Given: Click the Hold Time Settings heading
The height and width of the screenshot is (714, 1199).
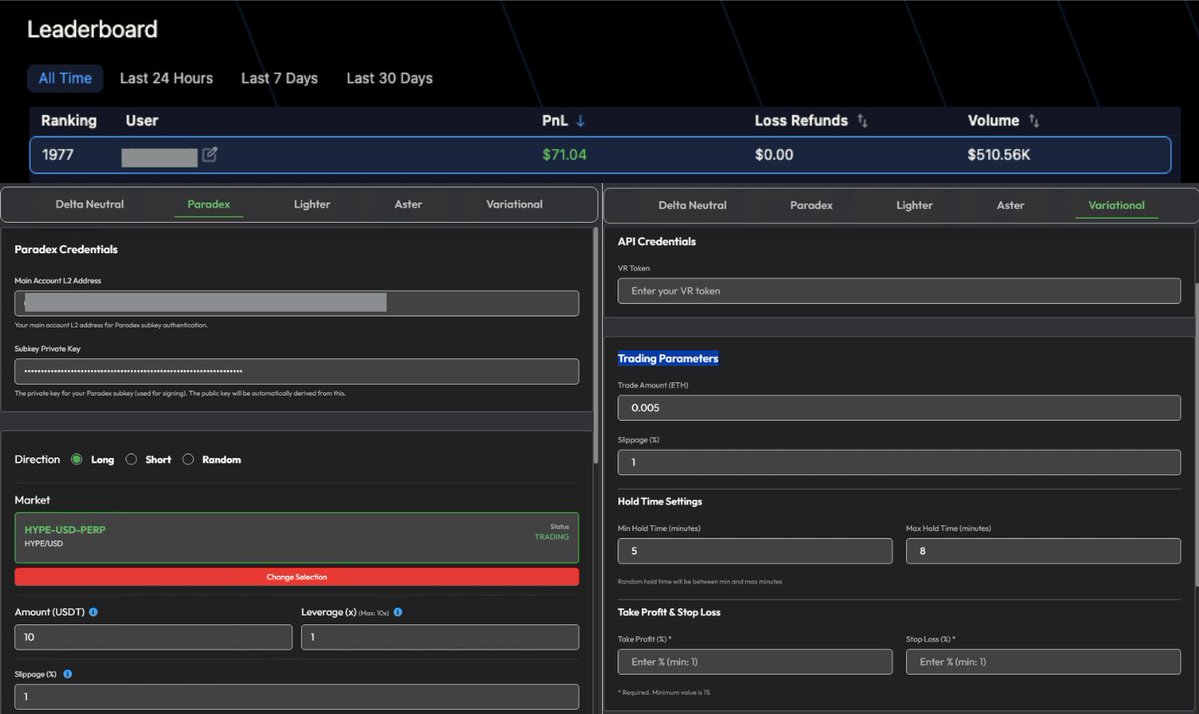Looking at the screenshot, I should point(660,501).
